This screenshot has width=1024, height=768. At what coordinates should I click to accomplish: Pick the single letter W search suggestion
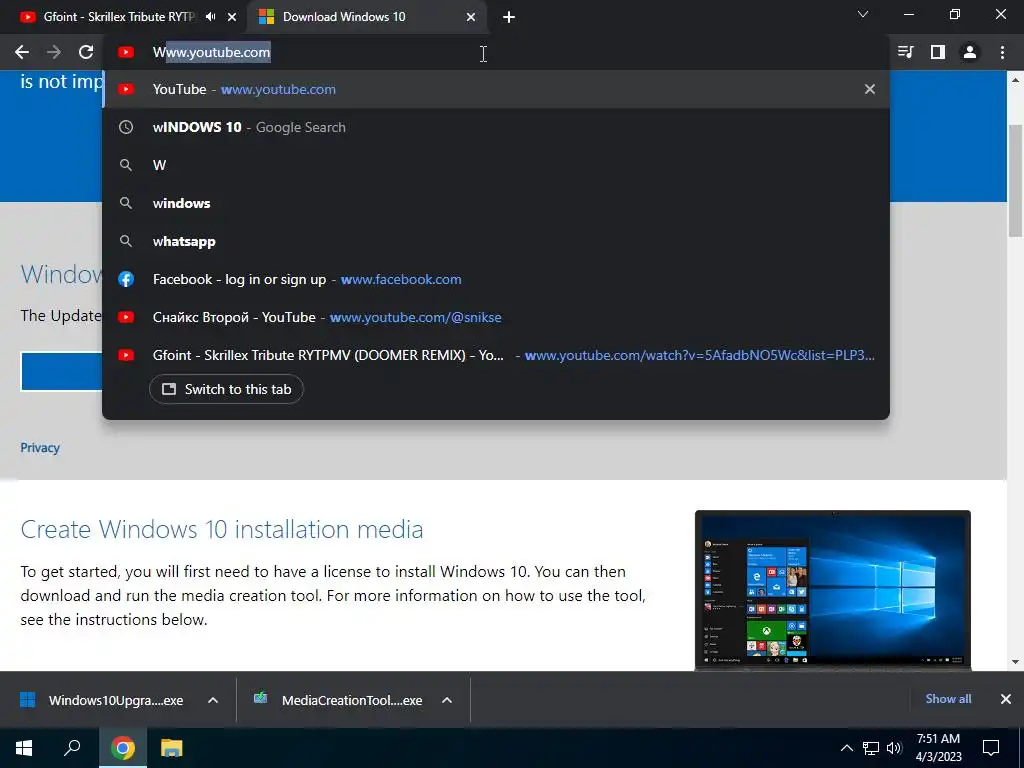tap(496, 165)
